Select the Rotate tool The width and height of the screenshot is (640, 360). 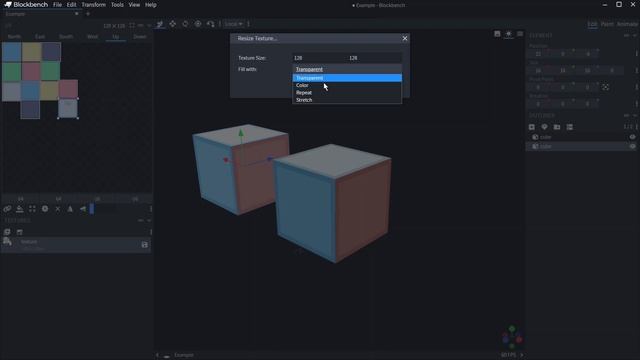(x=185, y=24)
